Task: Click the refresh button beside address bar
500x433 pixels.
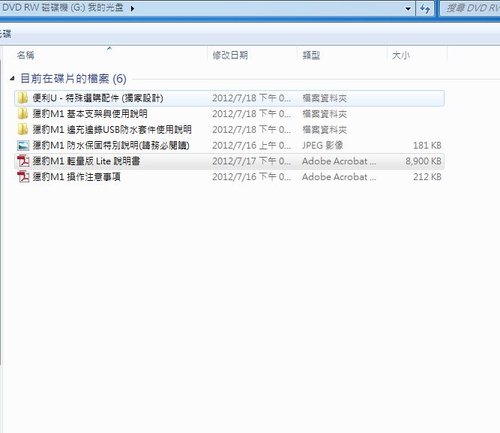Action: [425, 8]
